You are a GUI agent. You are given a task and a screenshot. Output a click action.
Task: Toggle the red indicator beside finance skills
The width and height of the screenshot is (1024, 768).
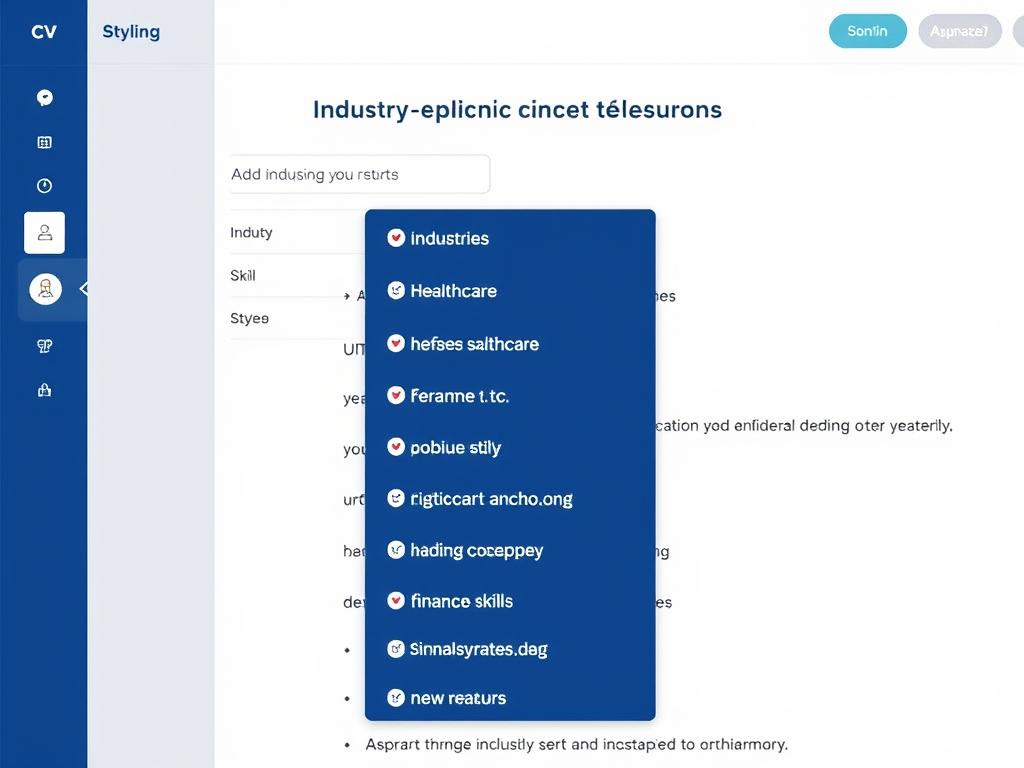point(395,601)
